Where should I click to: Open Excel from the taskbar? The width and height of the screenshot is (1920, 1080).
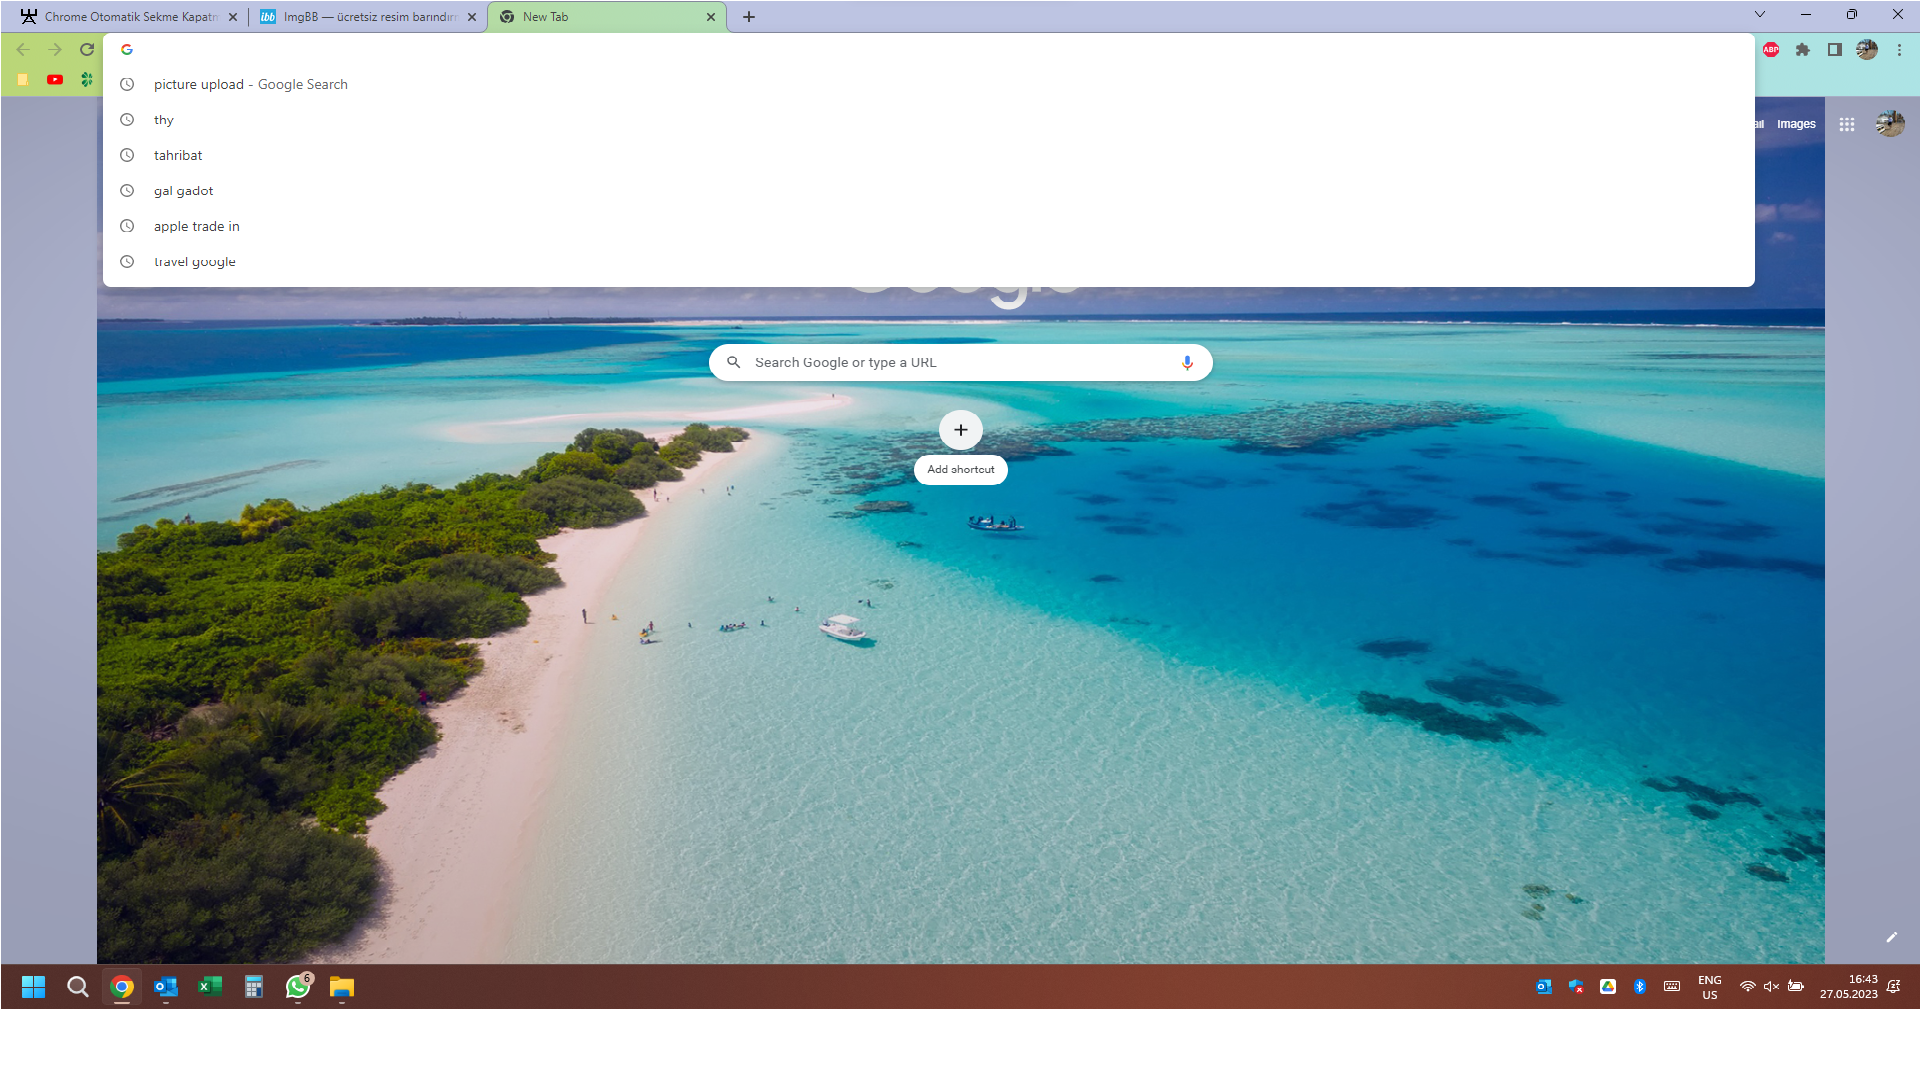[x=210, y=987]
